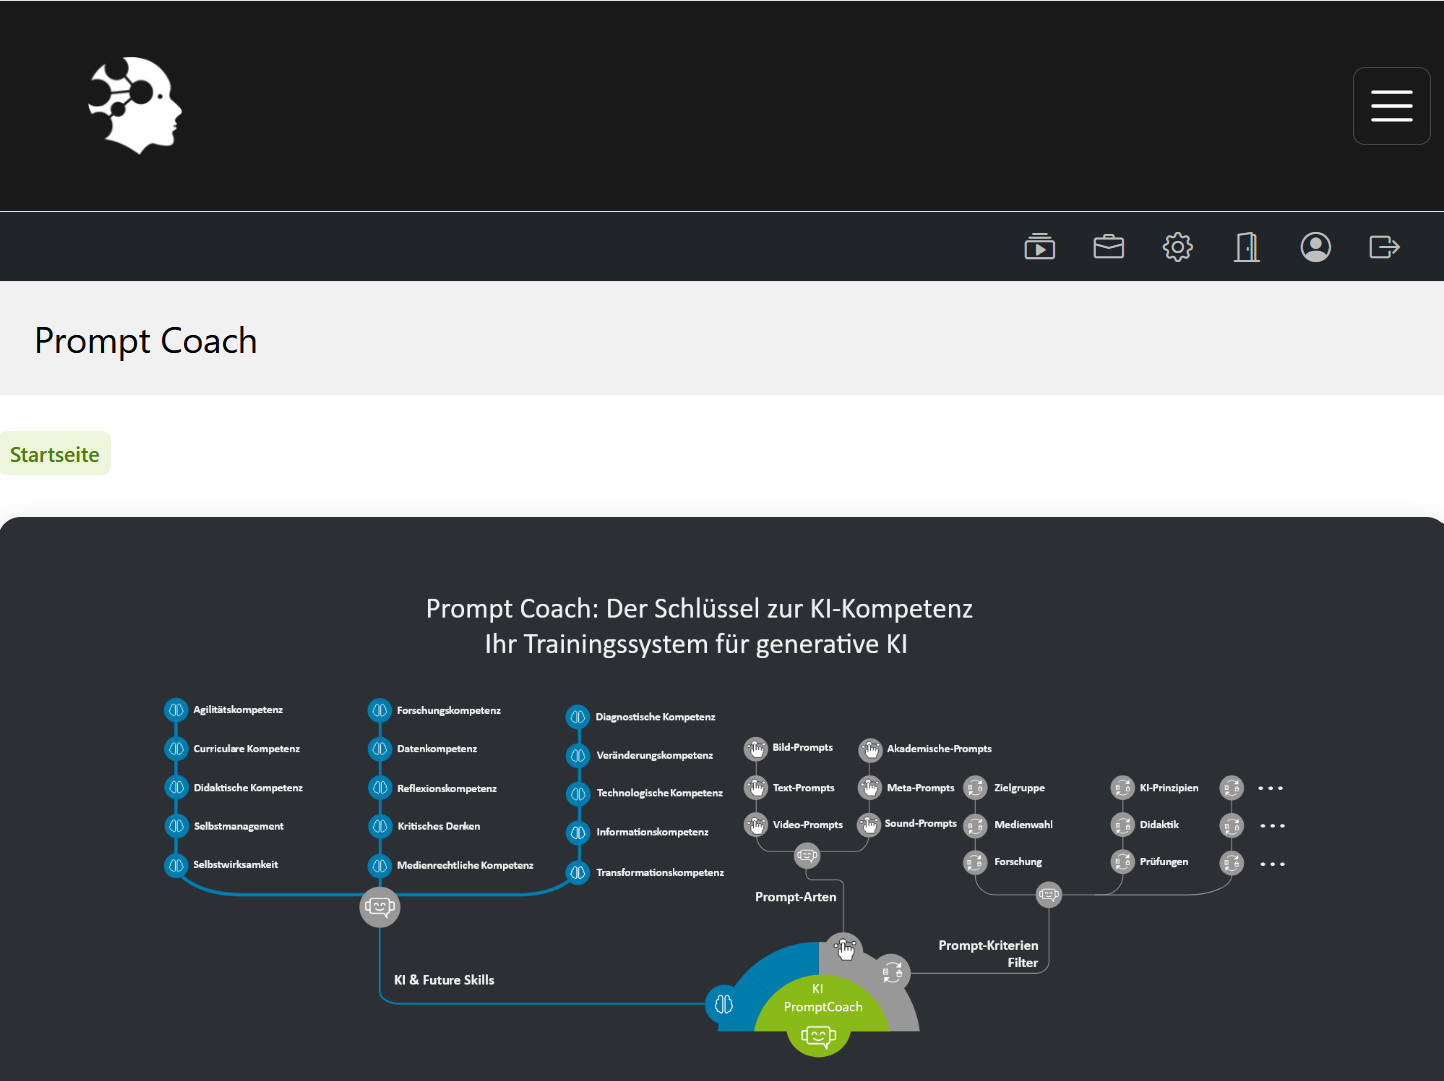Click the KI-Prinzipien filter icon
This screenshot has width=1444, height=1081.
click(1122, 788)
